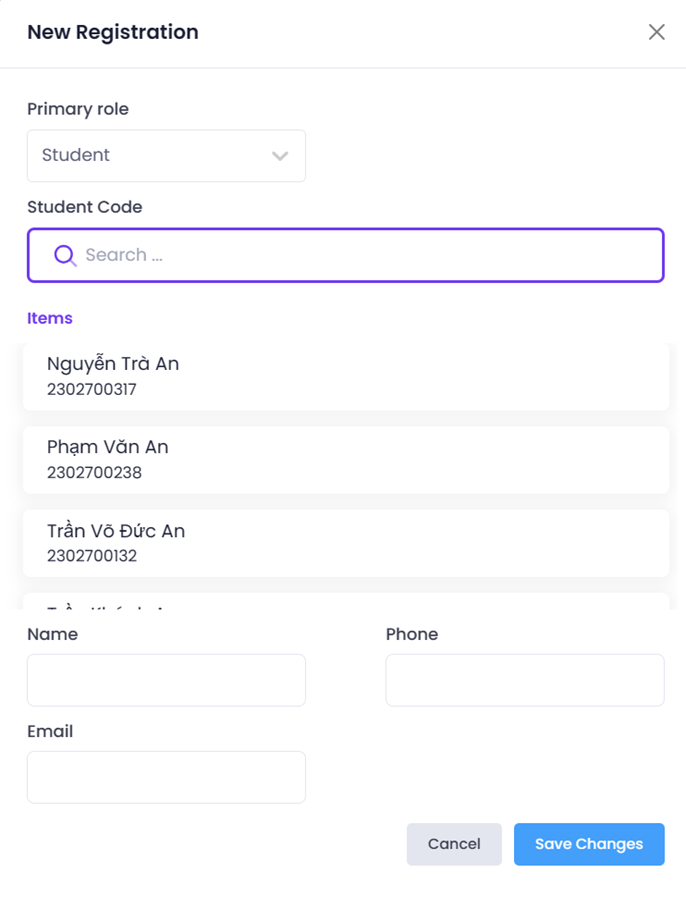686x898 pixels.
Task: Open the Student role combo box
Action: [x=165, y=156]
